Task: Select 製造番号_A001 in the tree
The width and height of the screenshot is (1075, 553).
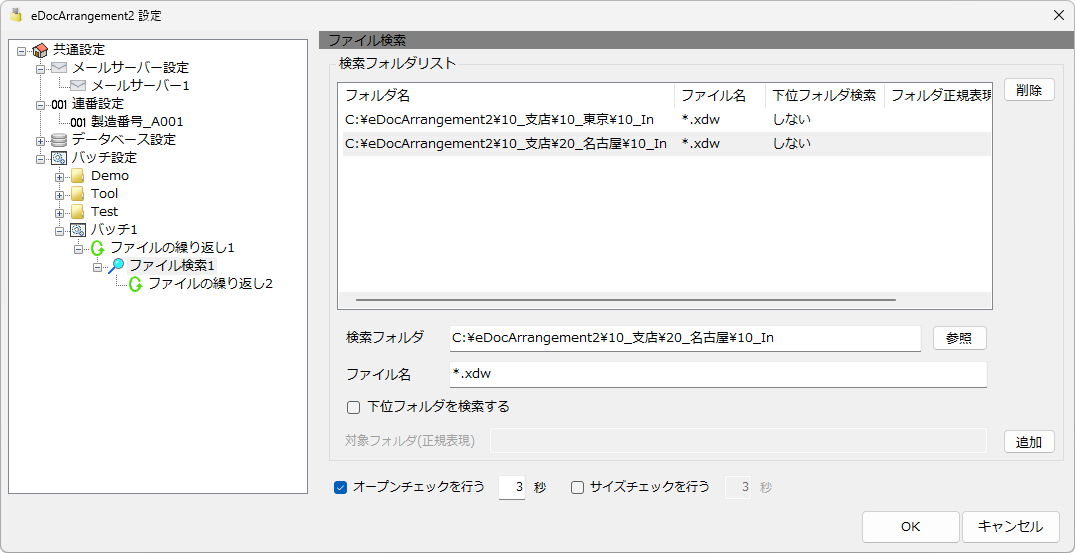Action: (x=137, y=122)
